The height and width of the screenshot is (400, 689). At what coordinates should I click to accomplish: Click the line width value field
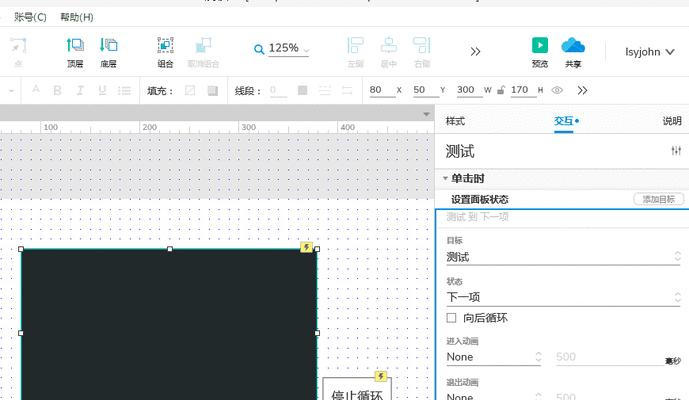[278, 91]
